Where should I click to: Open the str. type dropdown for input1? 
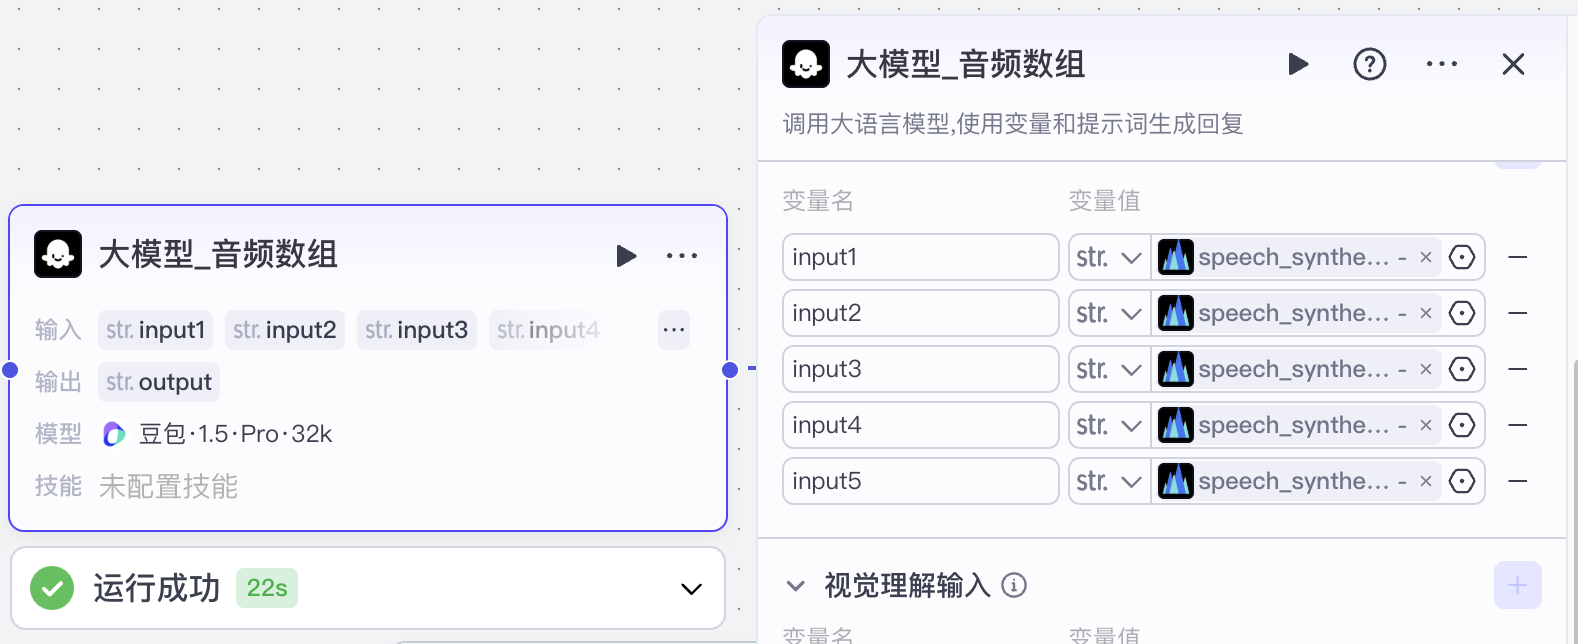(1108, 257)
